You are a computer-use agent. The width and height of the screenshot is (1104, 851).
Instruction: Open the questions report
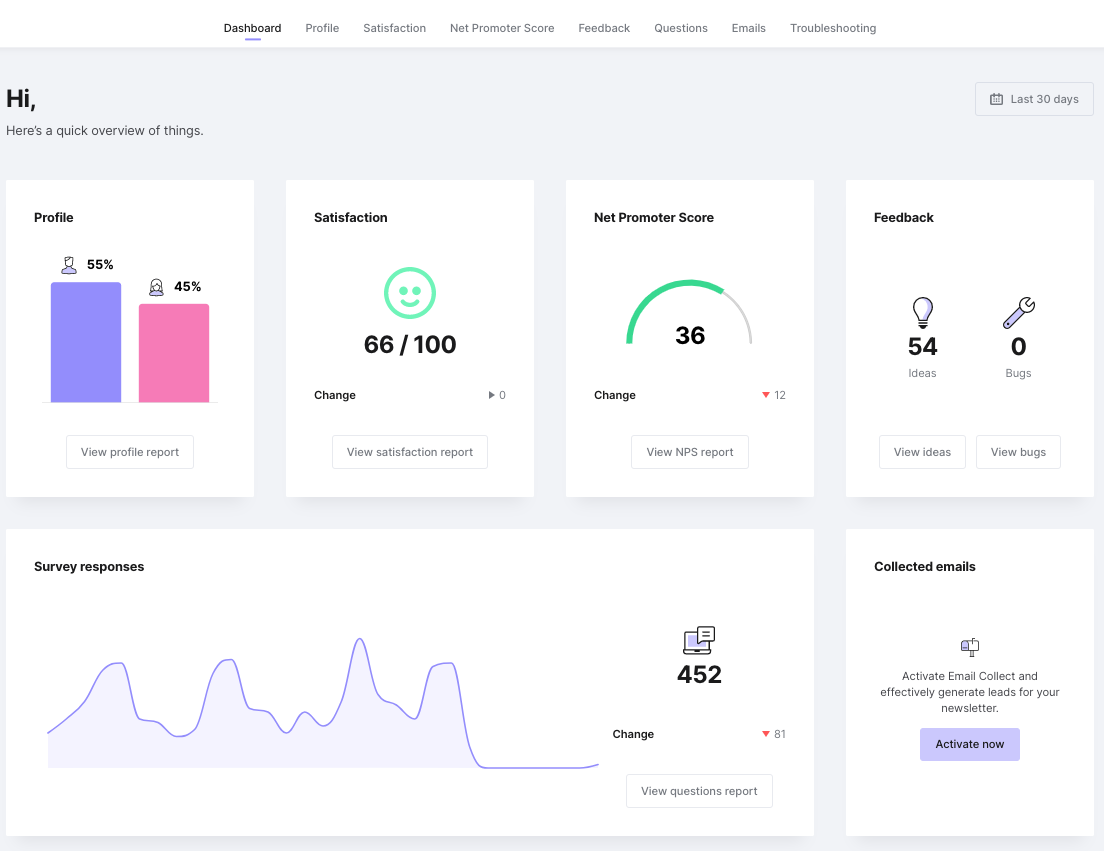[x=698, y=790]
